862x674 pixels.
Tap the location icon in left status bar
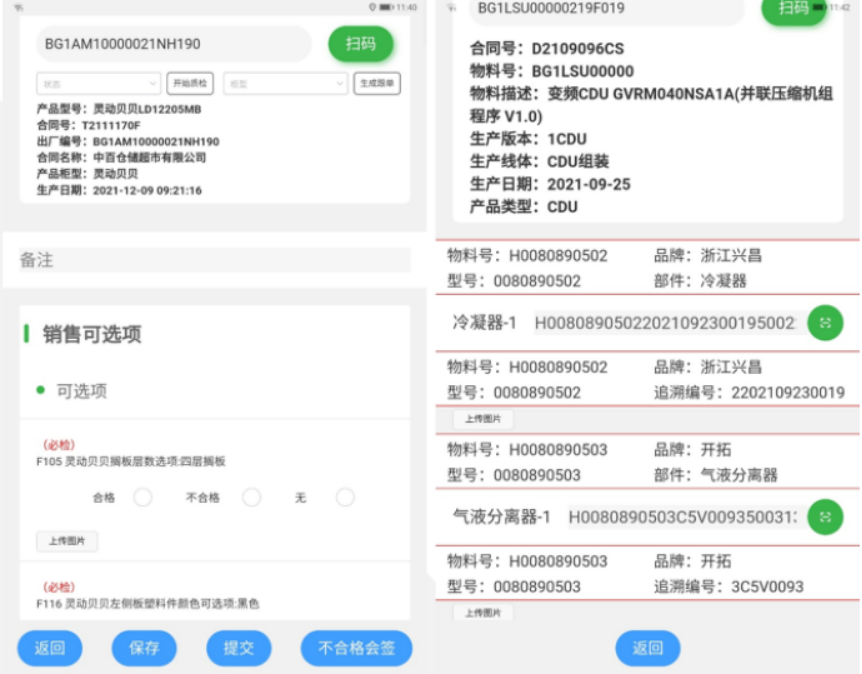[373, 7]
